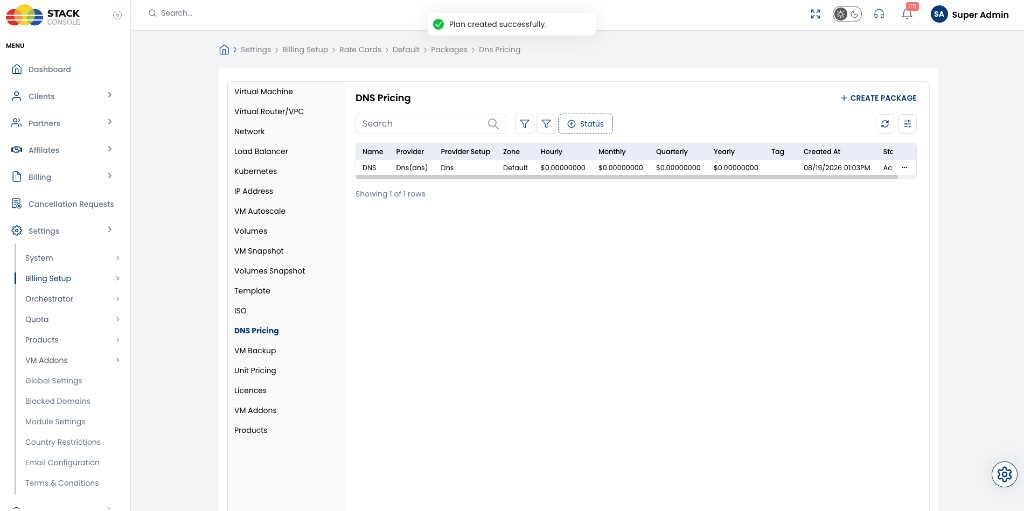Open notifications bell
This screenshot has height=511, width=1024.
[x=907, y=14]
